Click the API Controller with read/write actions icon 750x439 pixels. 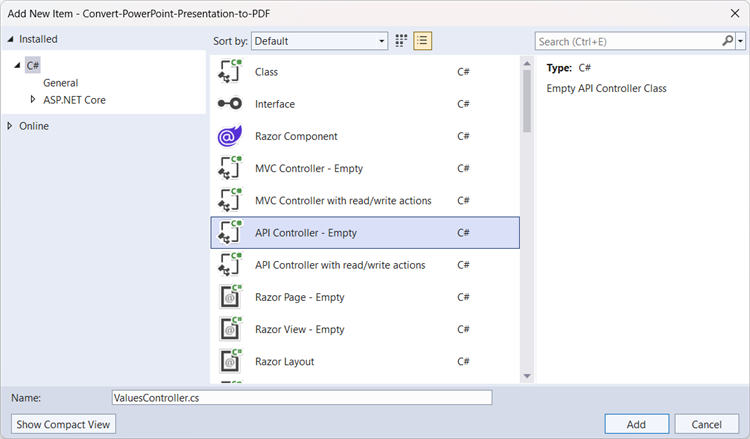(230, 264)
